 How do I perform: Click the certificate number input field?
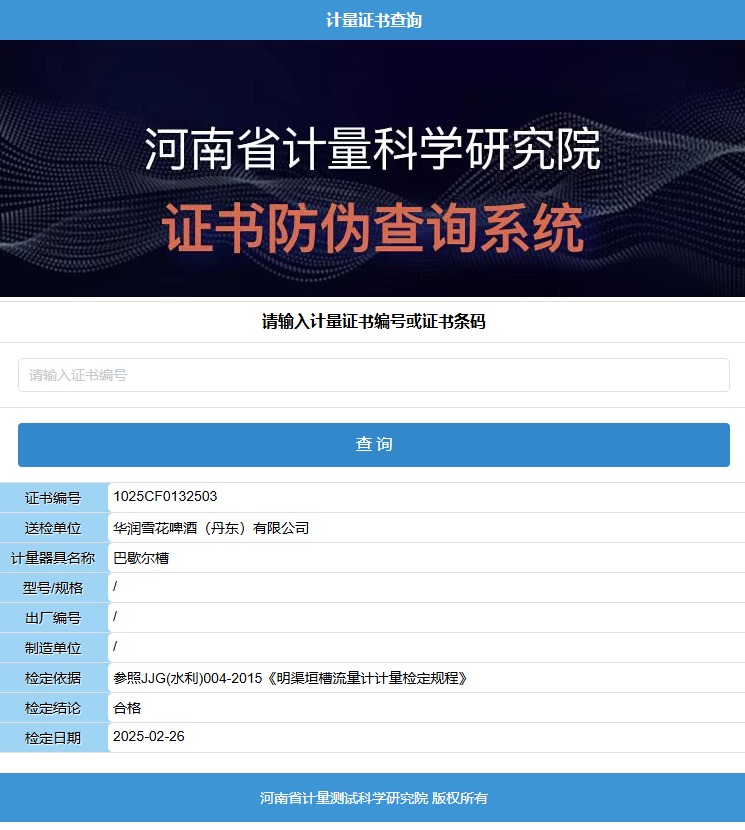click(x=373, y=375)
